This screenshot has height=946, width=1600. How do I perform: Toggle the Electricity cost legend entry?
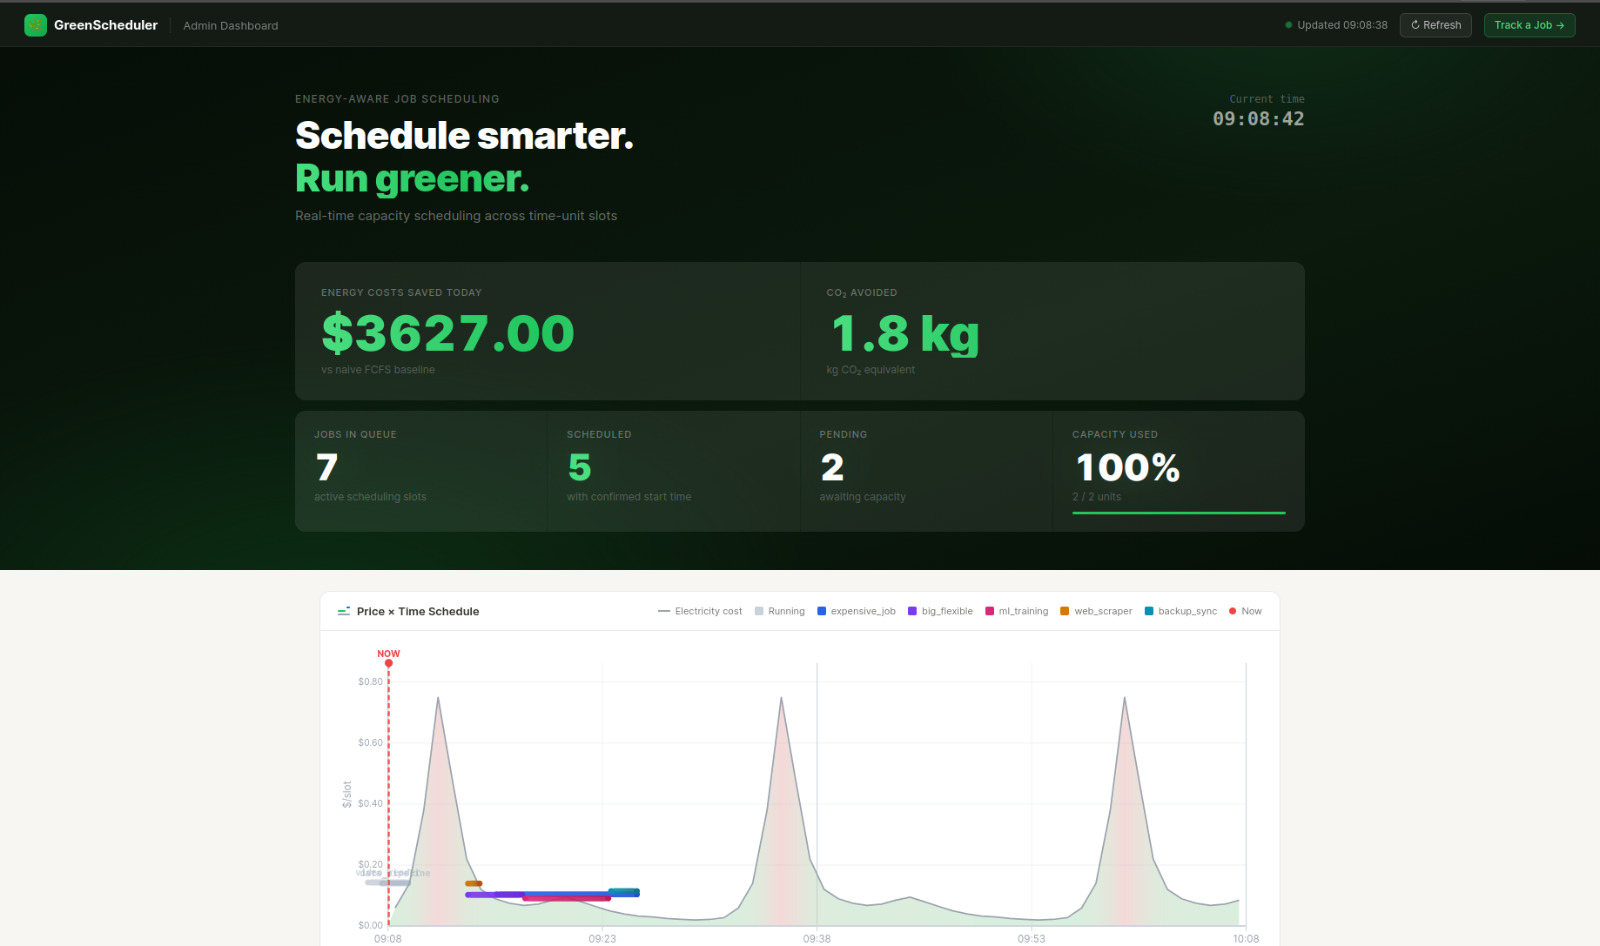(x=700, y=611)
